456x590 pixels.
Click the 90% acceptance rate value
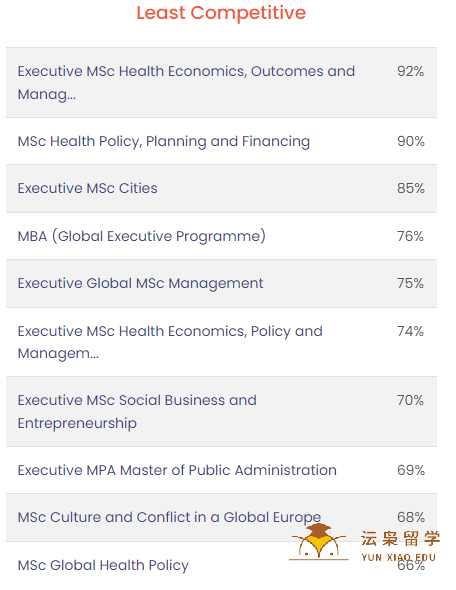pos(411,141)
